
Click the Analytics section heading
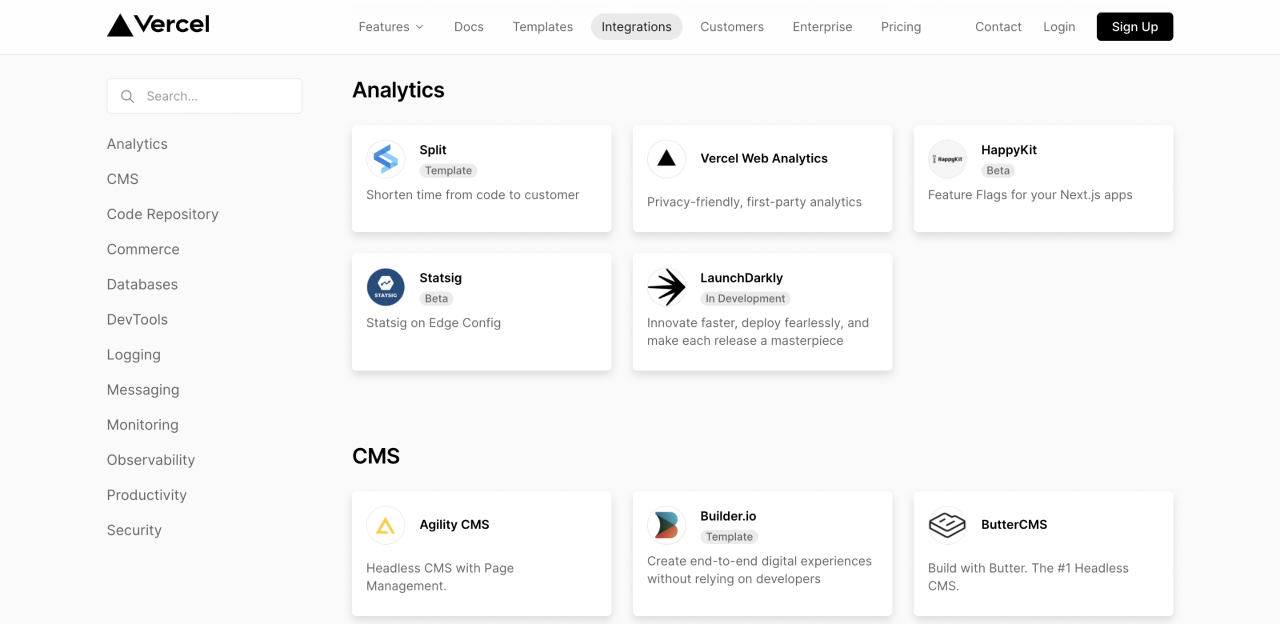[398, 90]
